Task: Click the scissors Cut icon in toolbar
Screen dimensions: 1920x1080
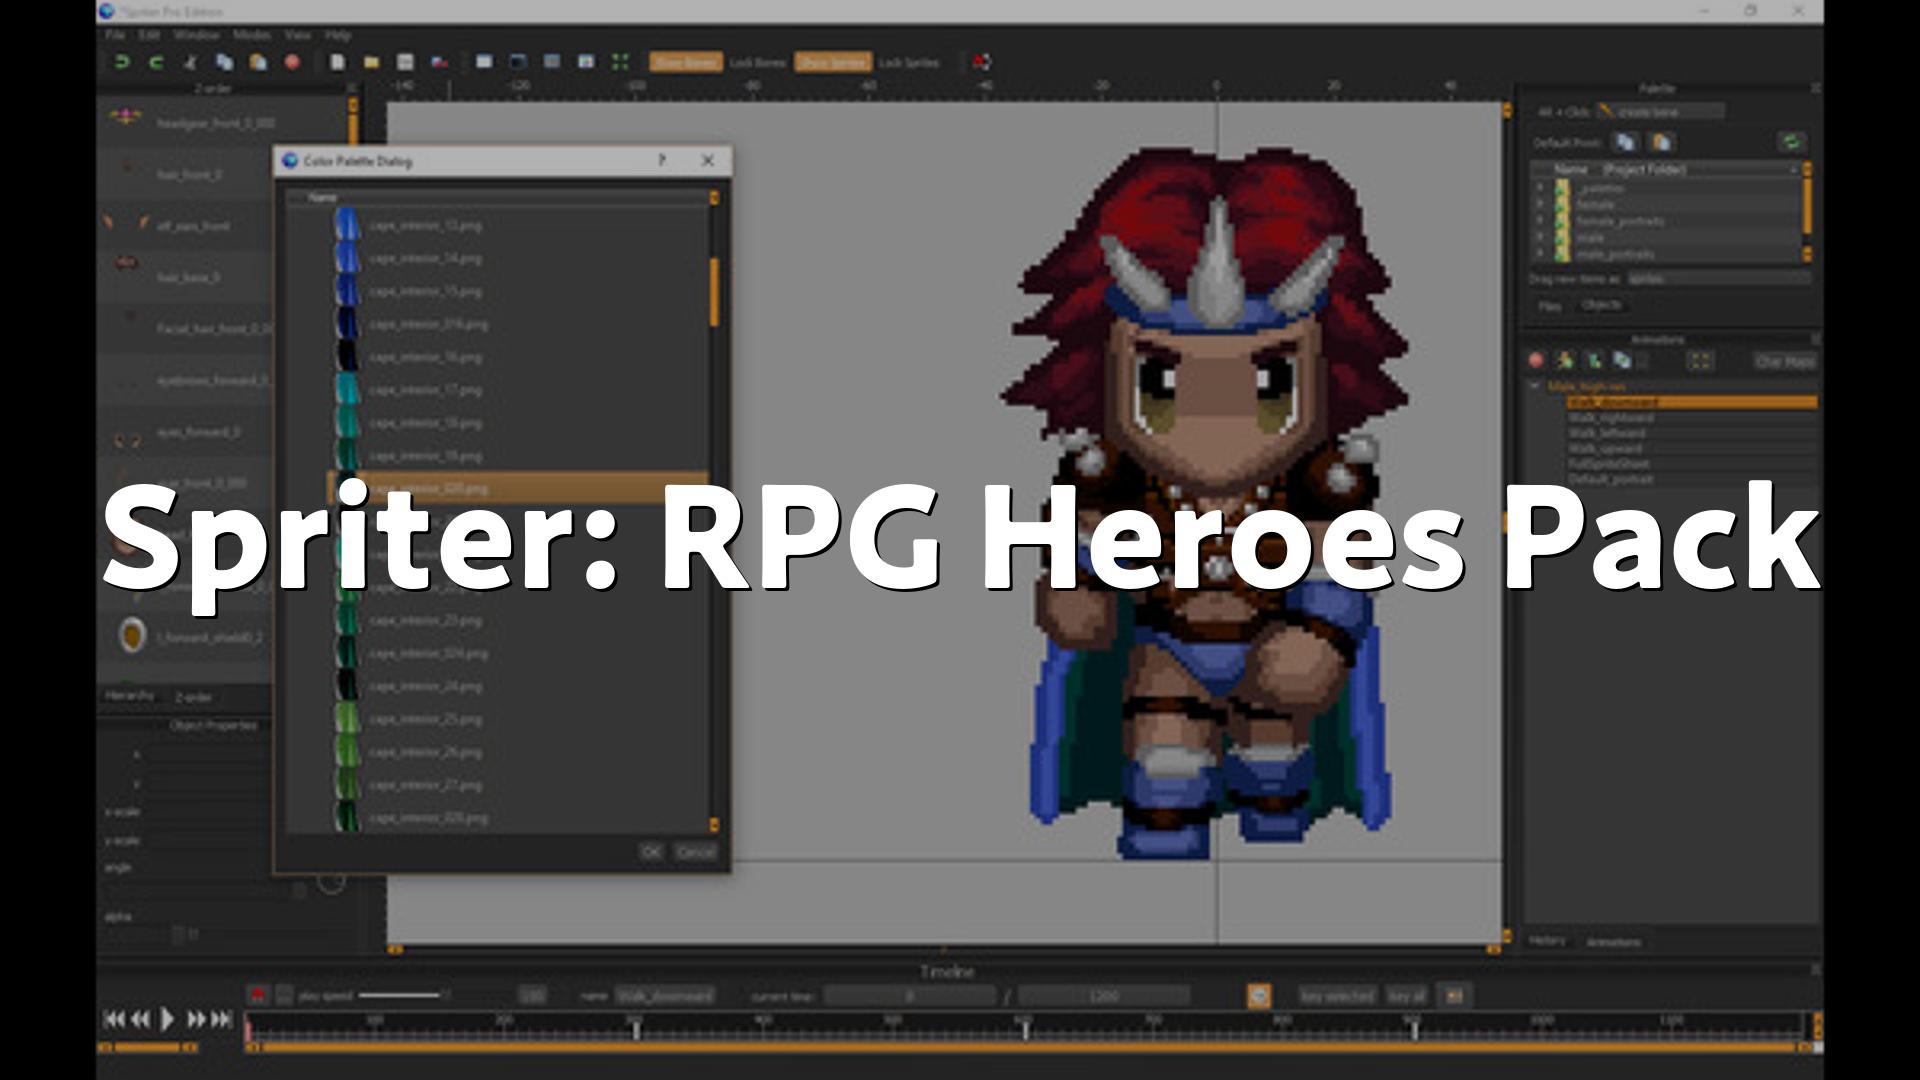Action: (x=190, y=62)
